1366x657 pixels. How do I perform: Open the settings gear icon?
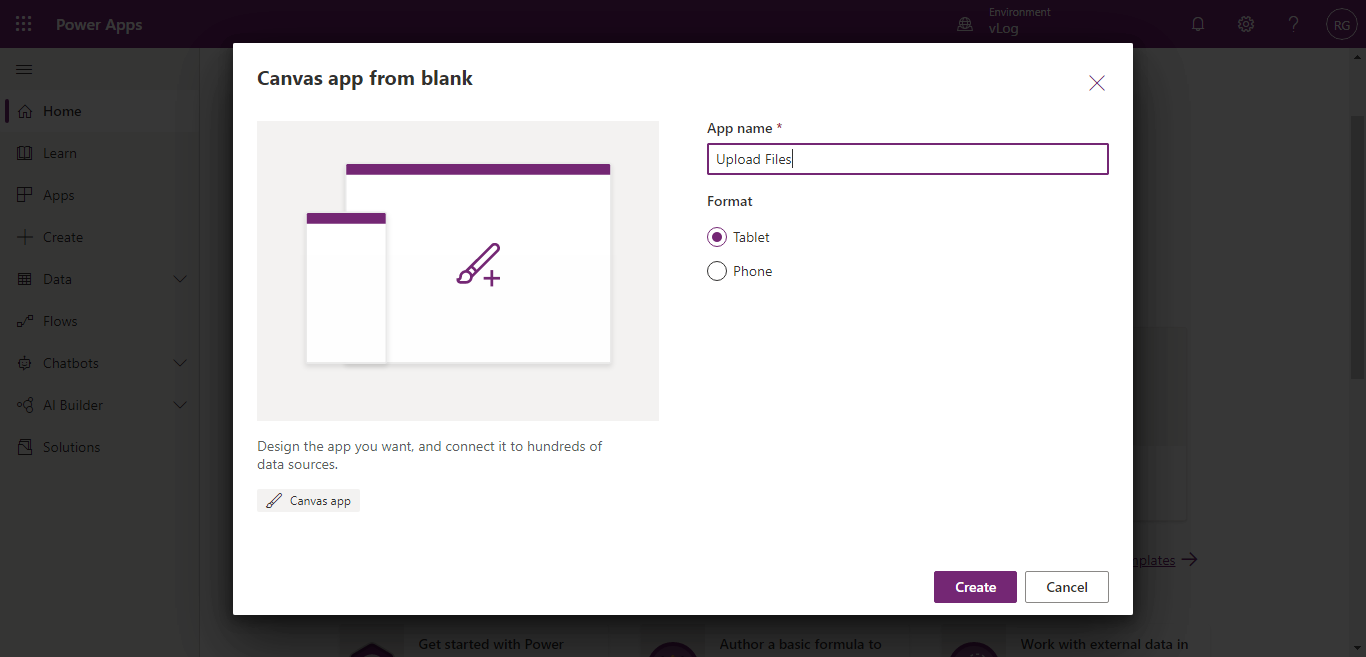[1245, 24]
